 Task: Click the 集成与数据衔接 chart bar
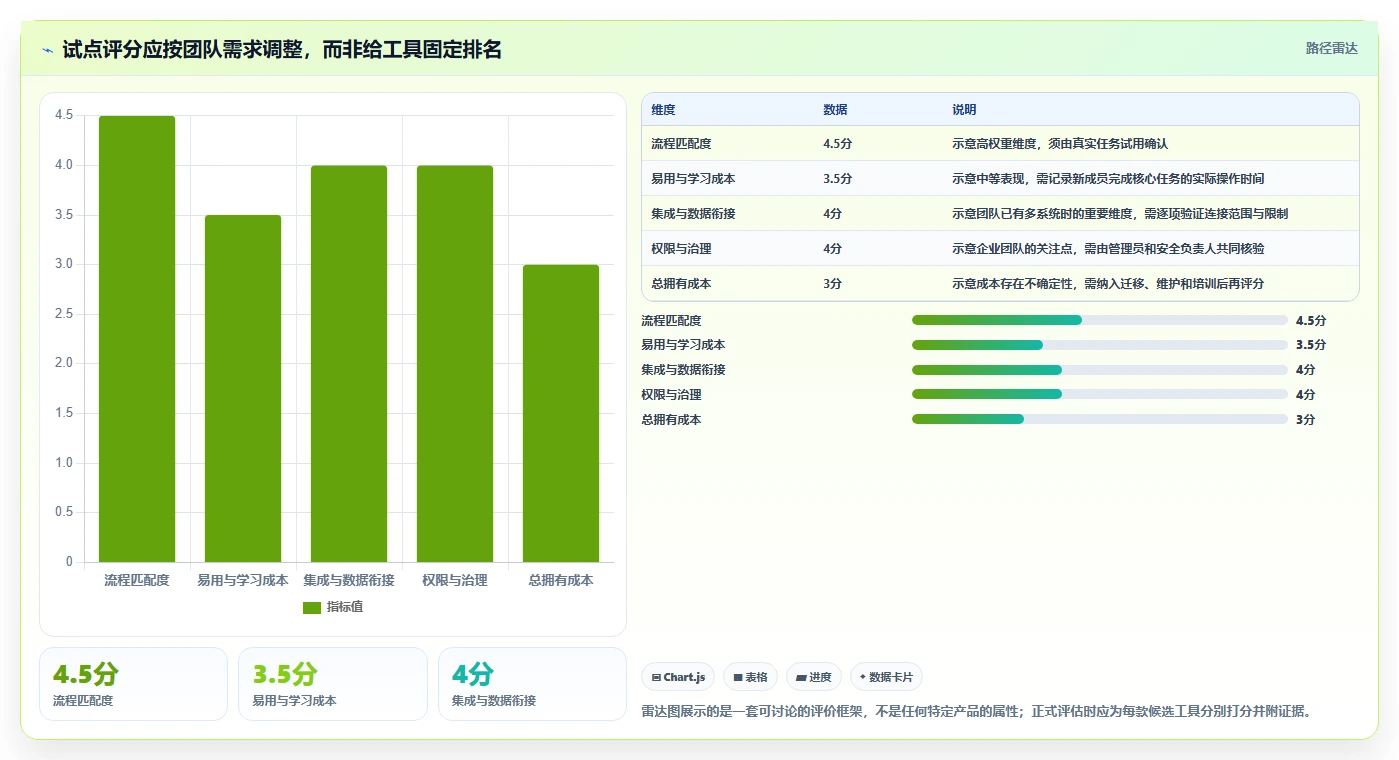pos(349,364)
